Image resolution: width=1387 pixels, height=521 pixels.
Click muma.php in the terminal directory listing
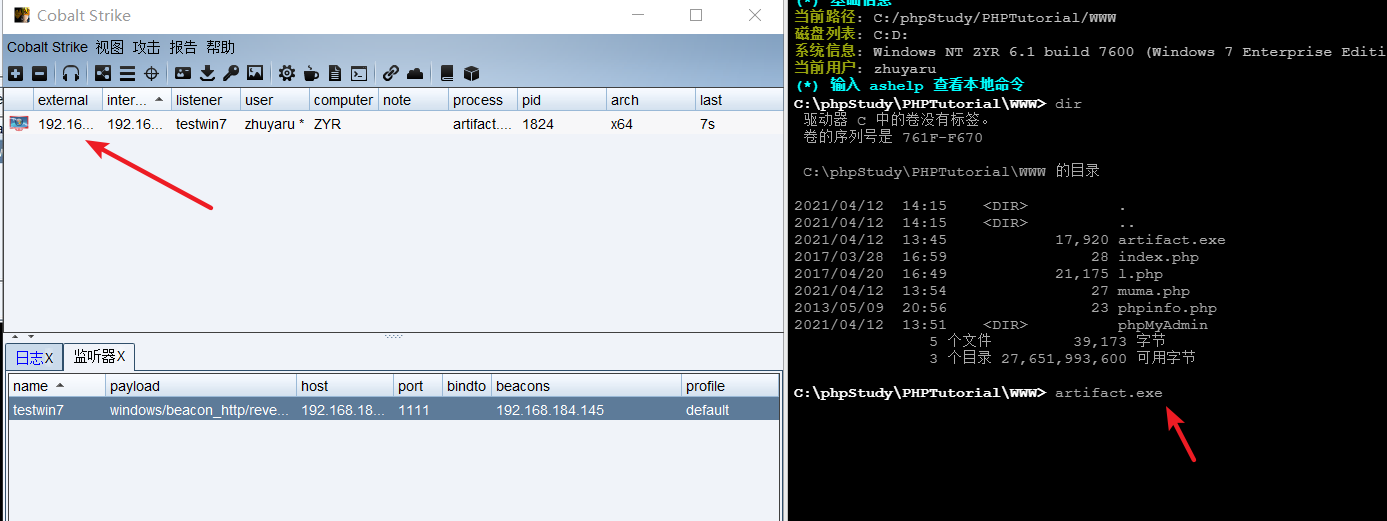click(1154, 291)
